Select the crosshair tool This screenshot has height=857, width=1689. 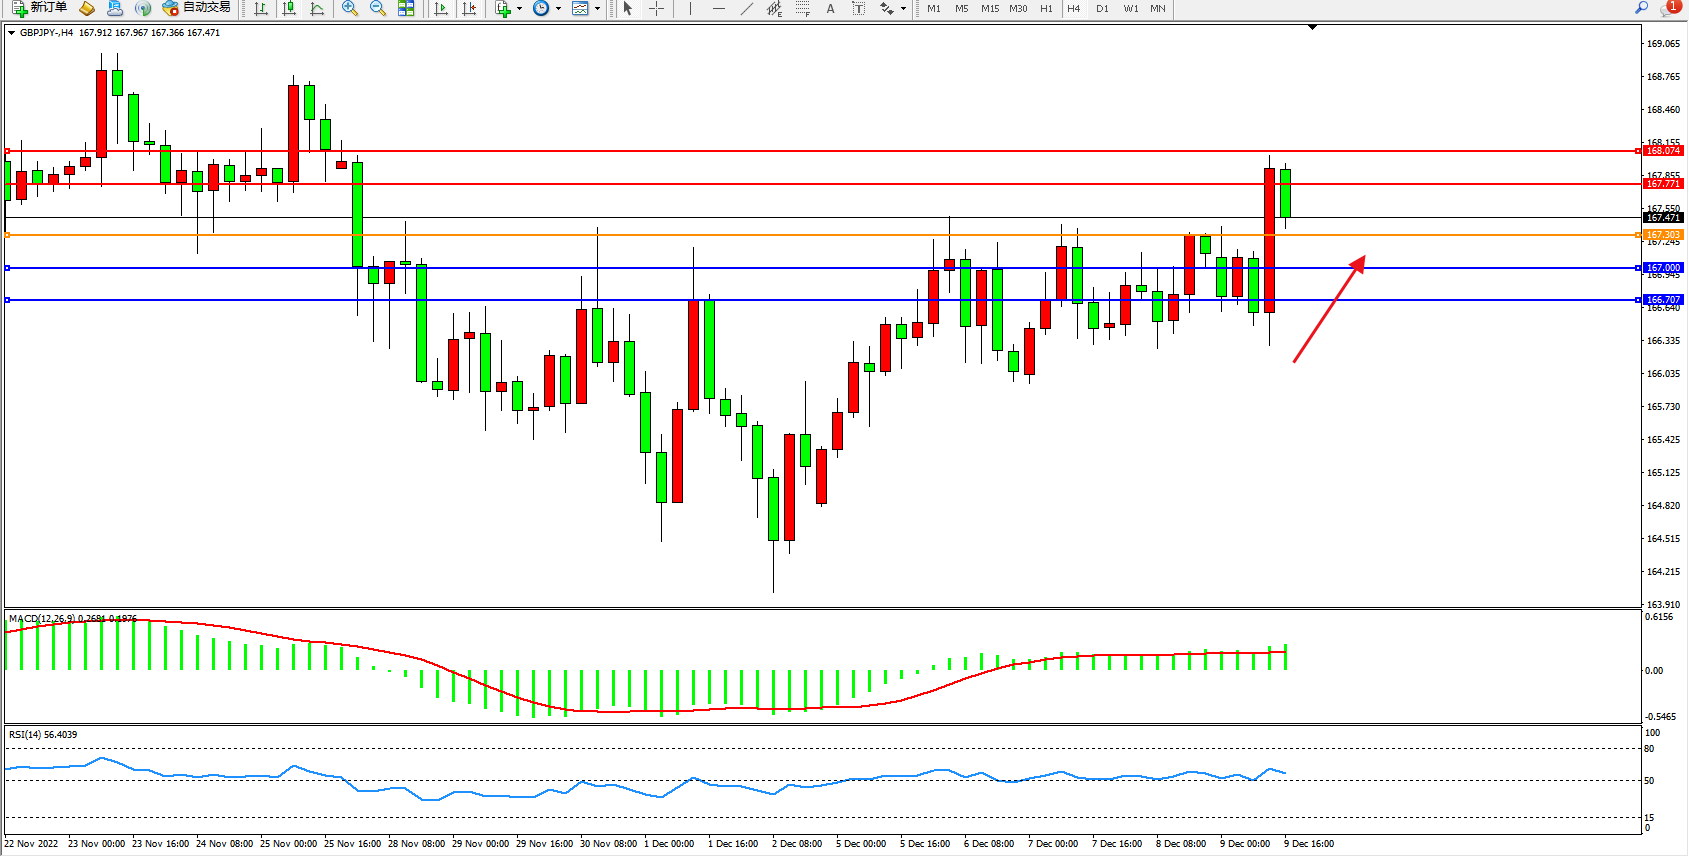point(656,8)
